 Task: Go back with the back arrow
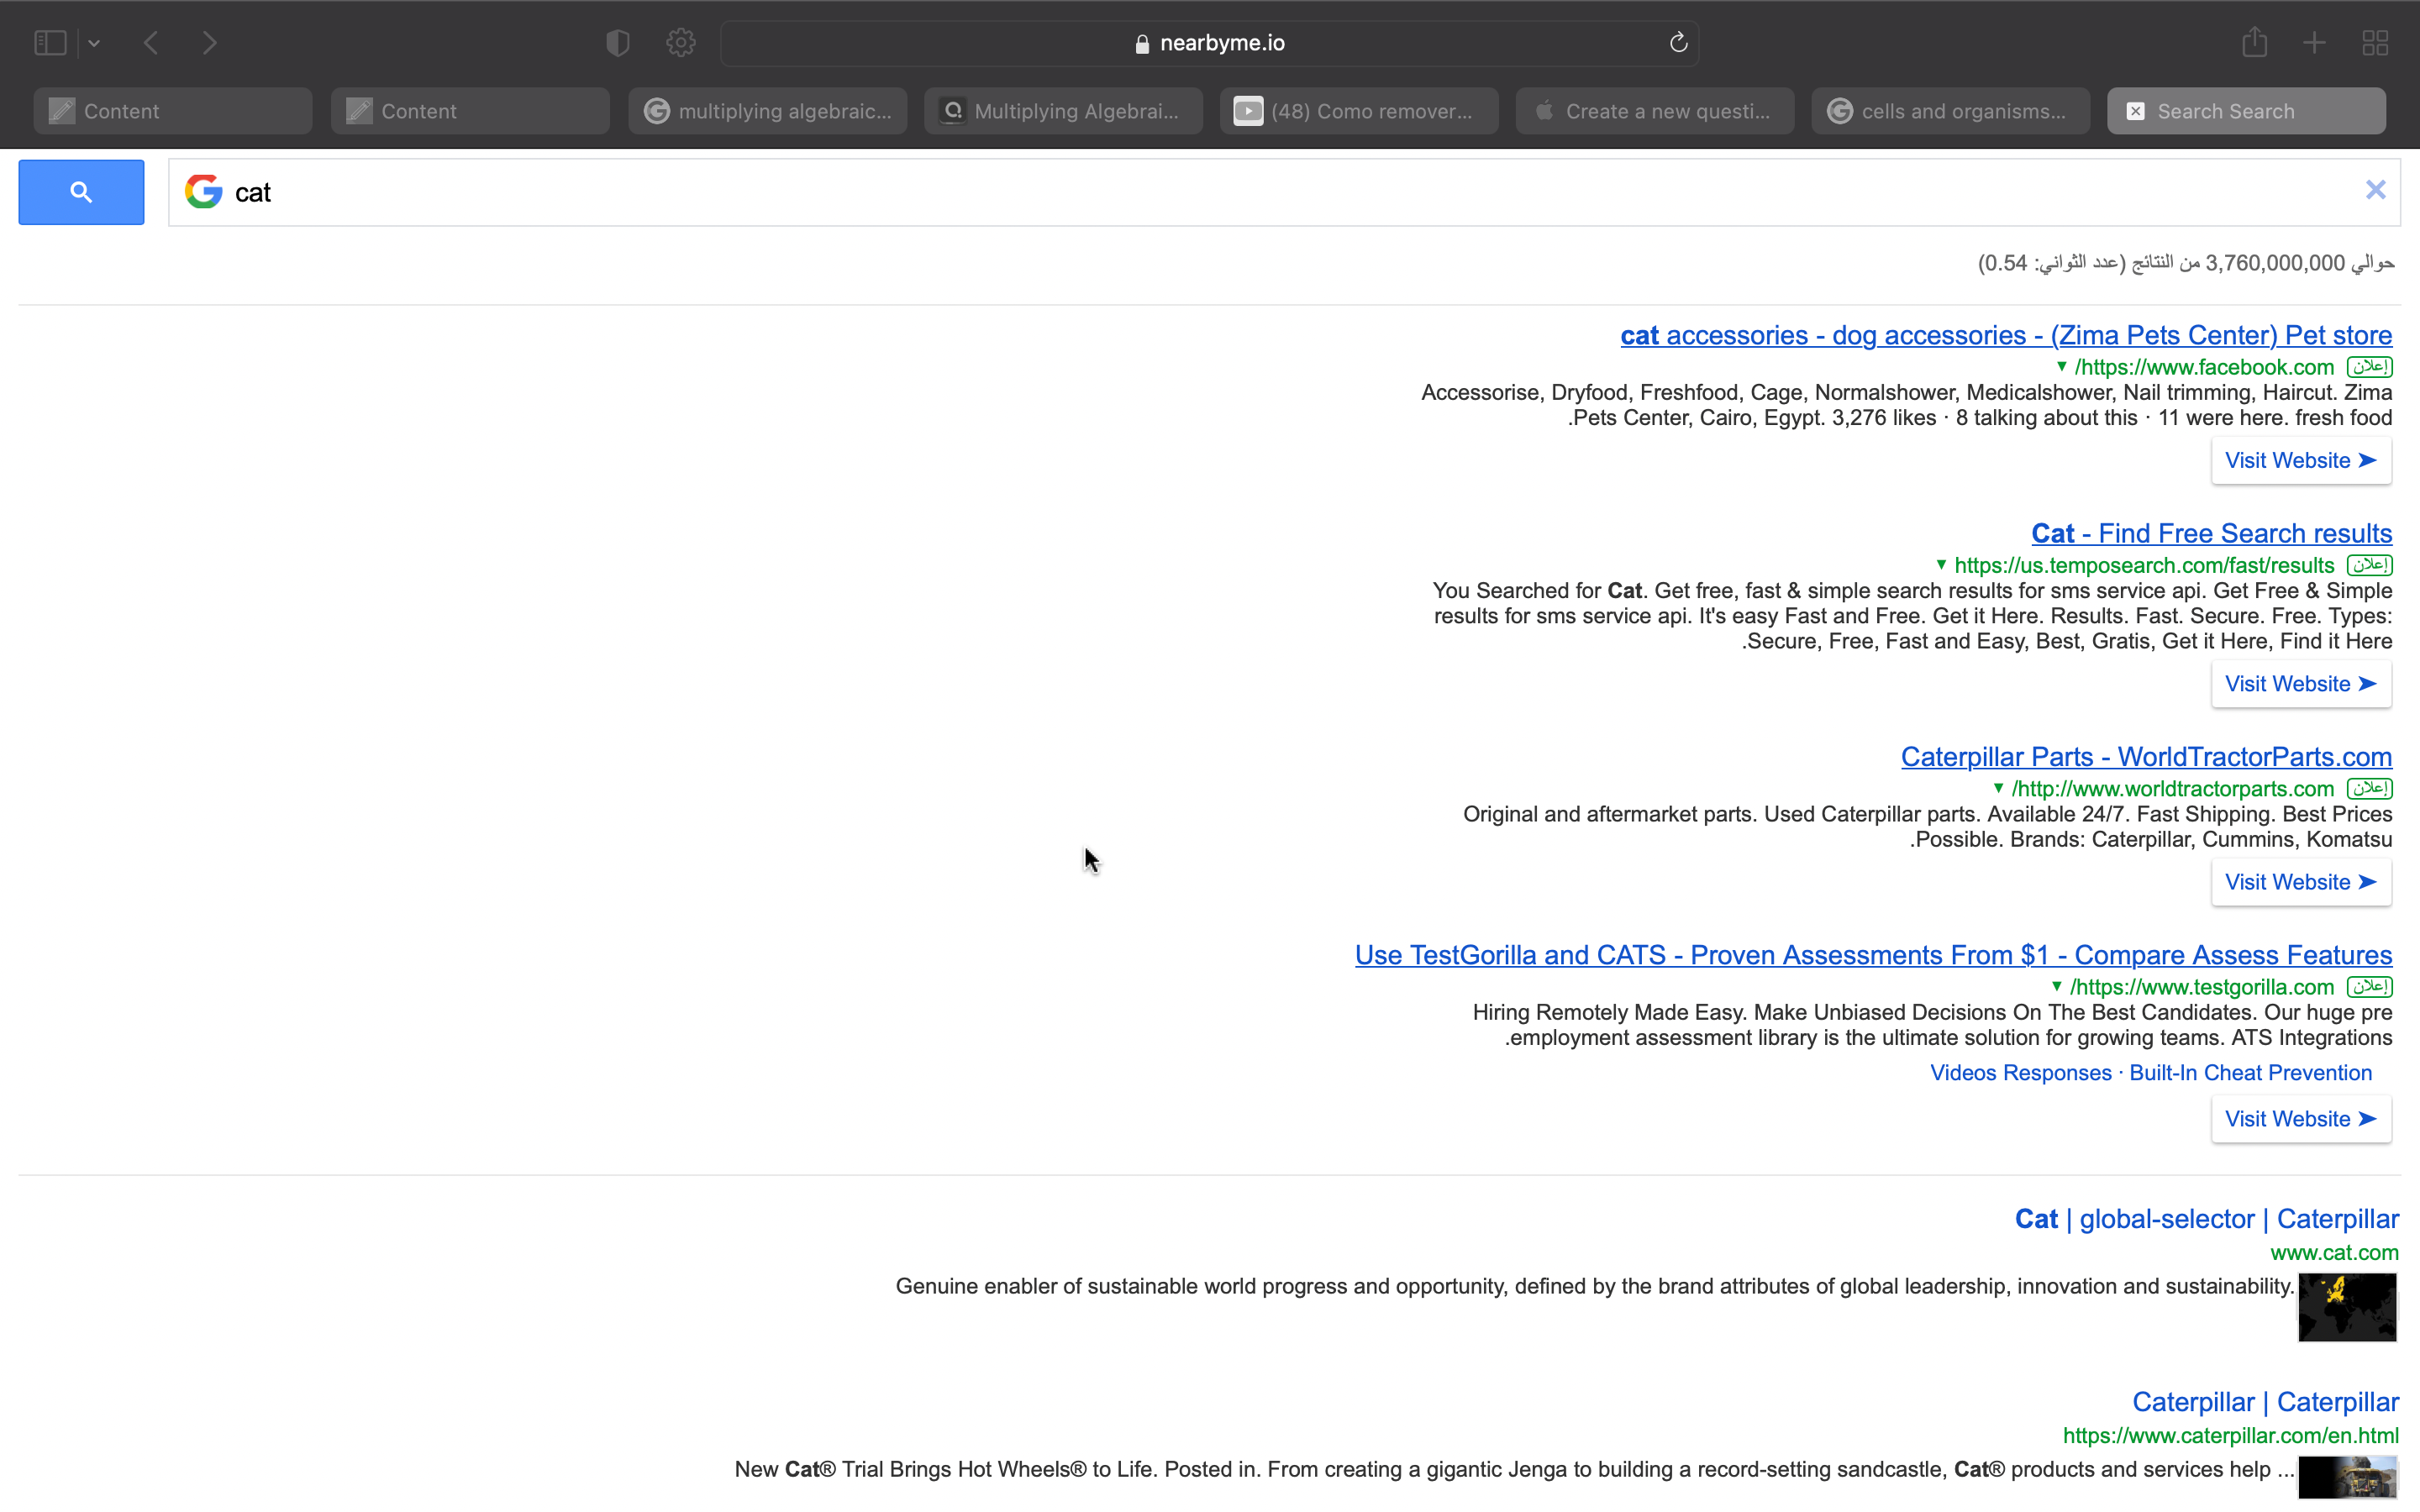click(152, 43)
